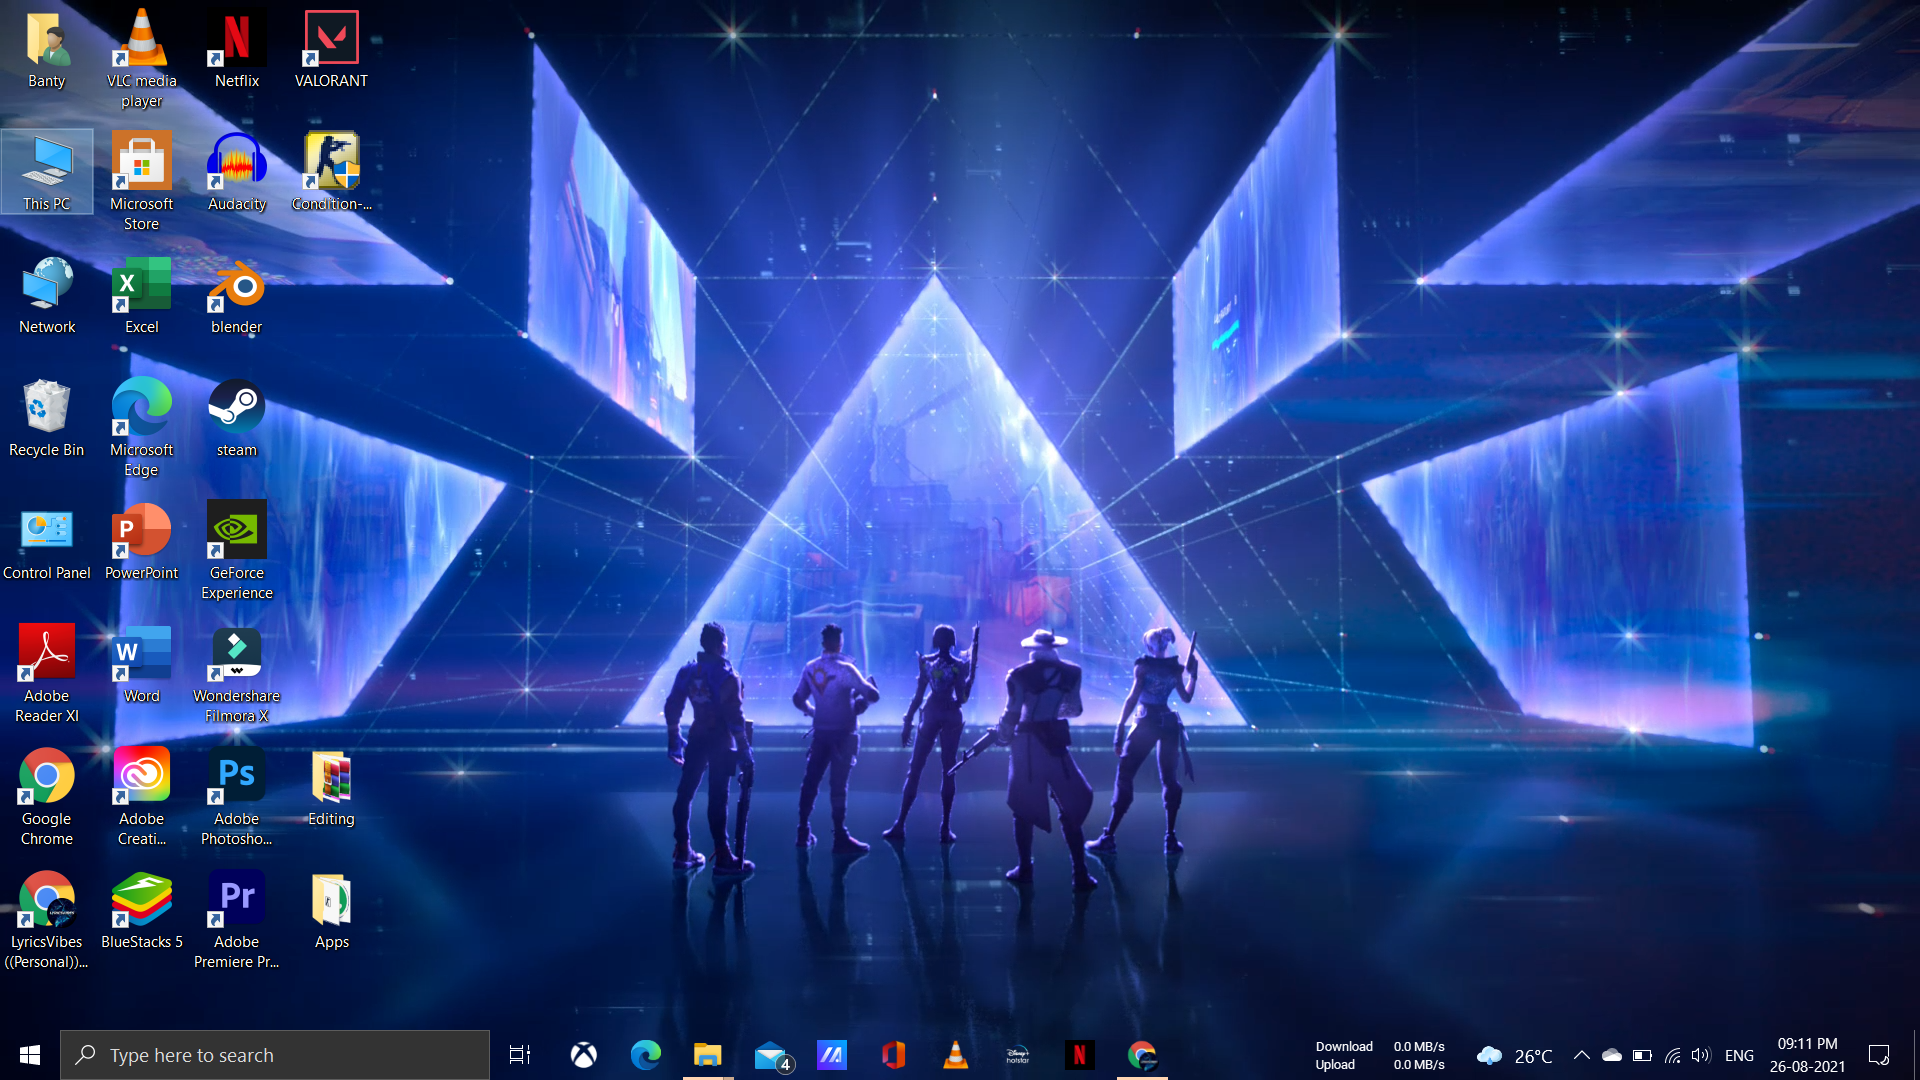Open the 26°C weather widget
This screenshot has width=1920, height=1080.
[1515, 1055]
